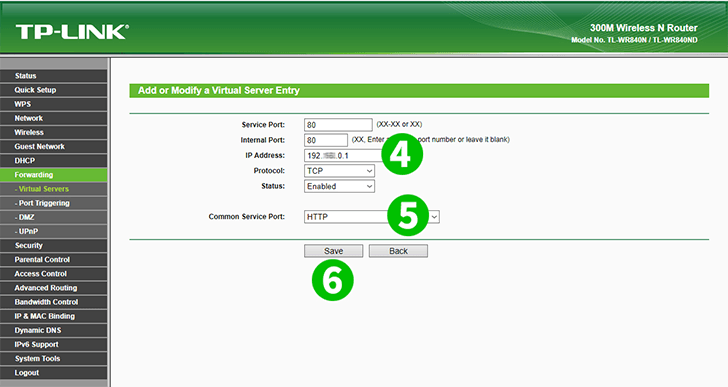Click Logout in the sidebar
This screenshot has height=387, width=728.
(53, 373)
